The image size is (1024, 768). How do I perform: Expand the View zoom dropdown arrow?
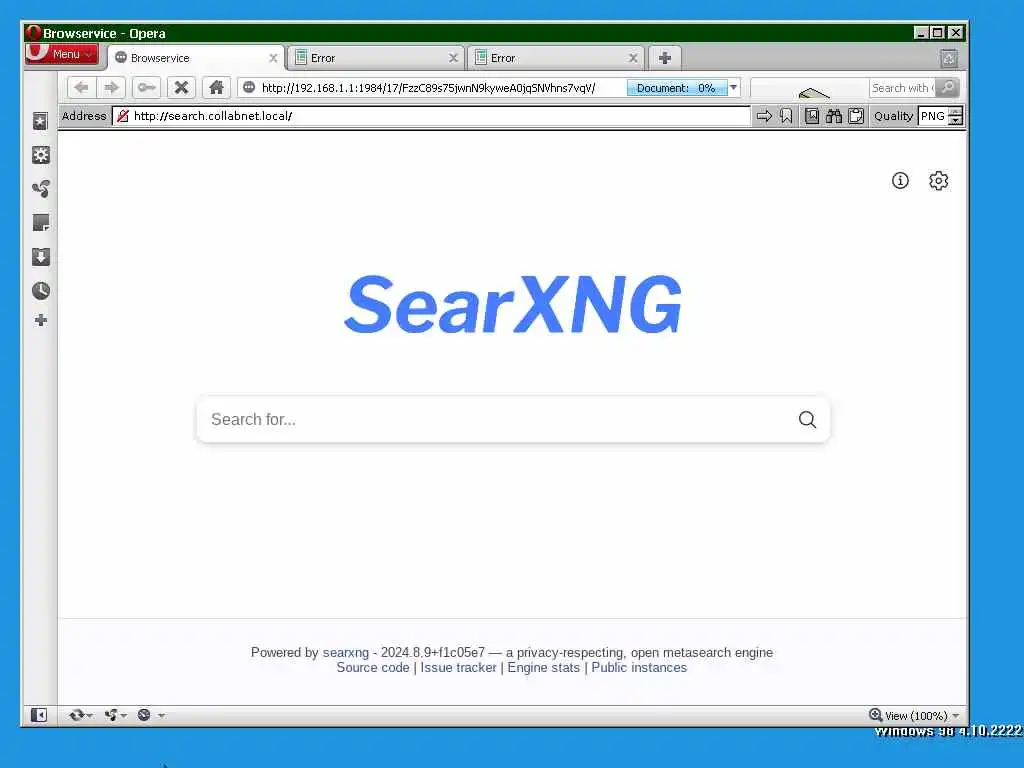tap(955, 716)
